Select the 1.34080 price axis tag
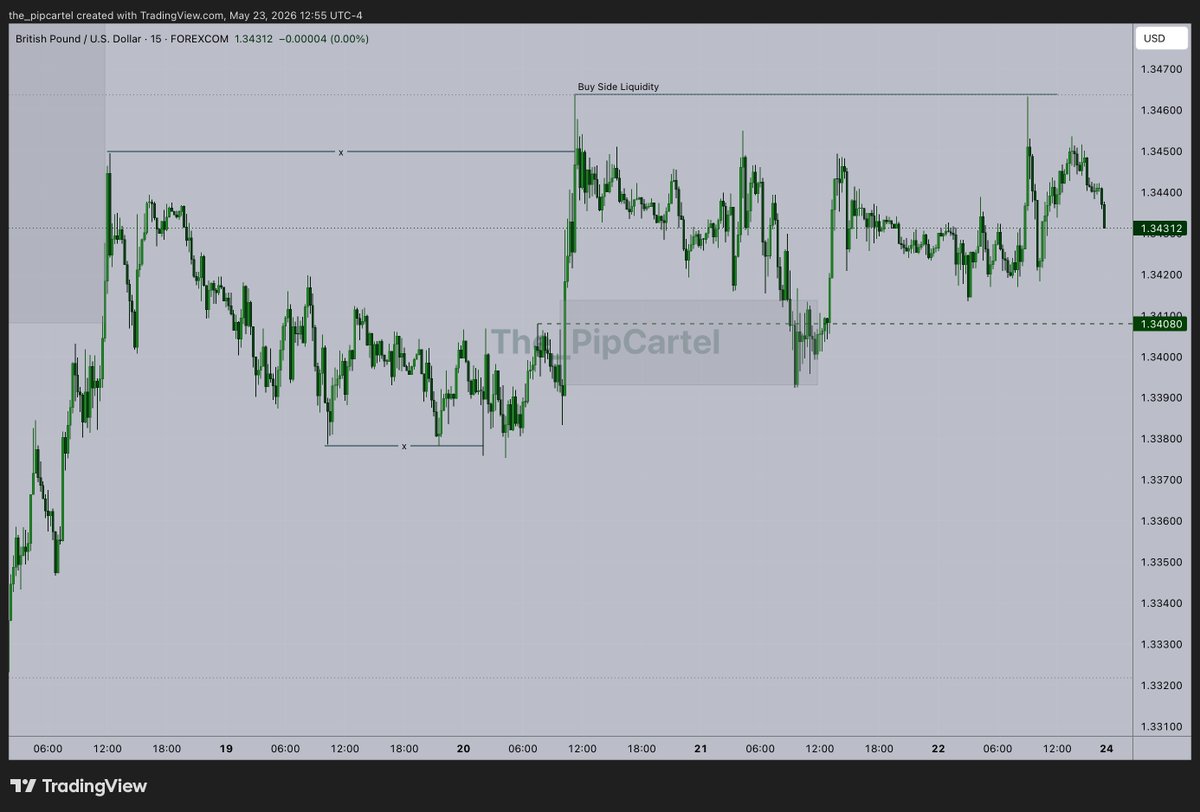 tap(1160, 323)
